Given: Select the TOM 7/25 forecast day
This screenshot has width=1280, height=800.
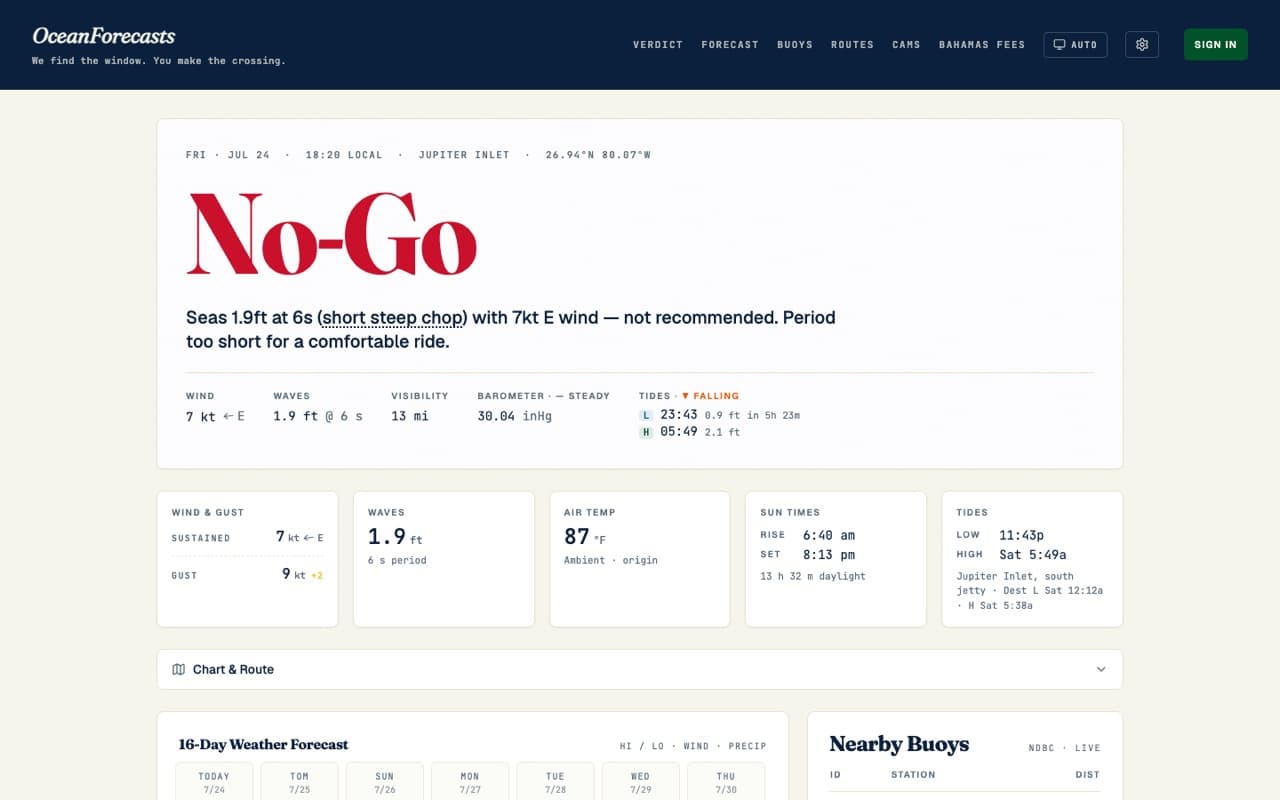Looking at the screenshot, I should pyautogui.click(x=299, y=782).
